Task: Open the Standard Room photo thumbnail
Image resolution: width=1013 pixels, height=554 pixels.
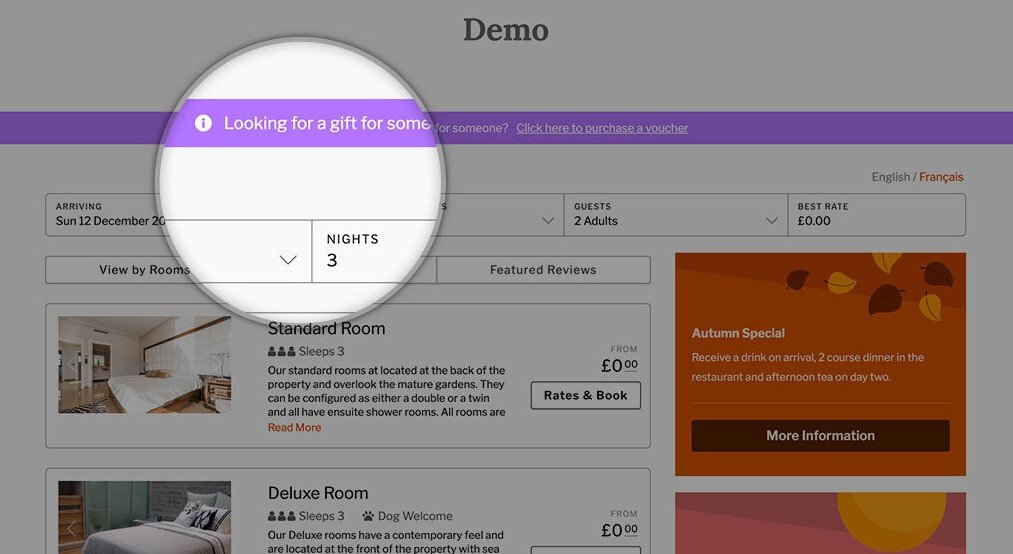Action: pos(145,365)
